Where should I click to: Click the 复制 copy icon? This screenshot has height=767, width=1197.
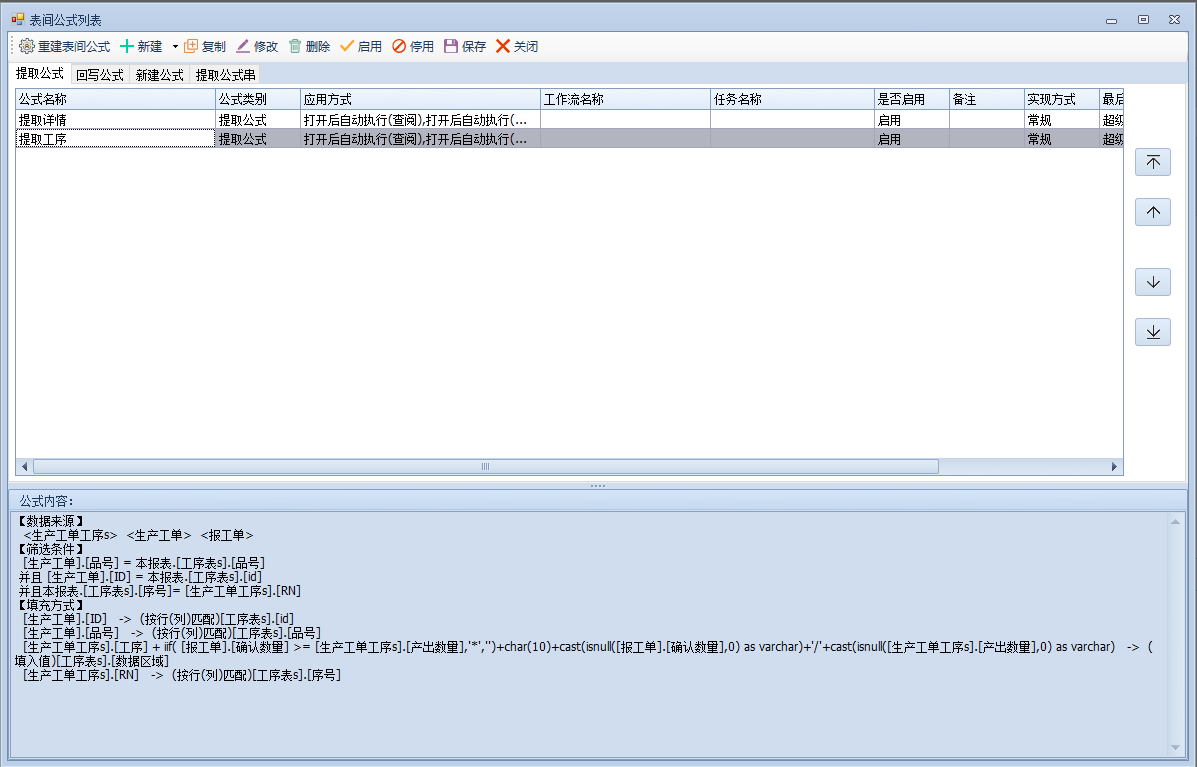click(x=191, y=46)
